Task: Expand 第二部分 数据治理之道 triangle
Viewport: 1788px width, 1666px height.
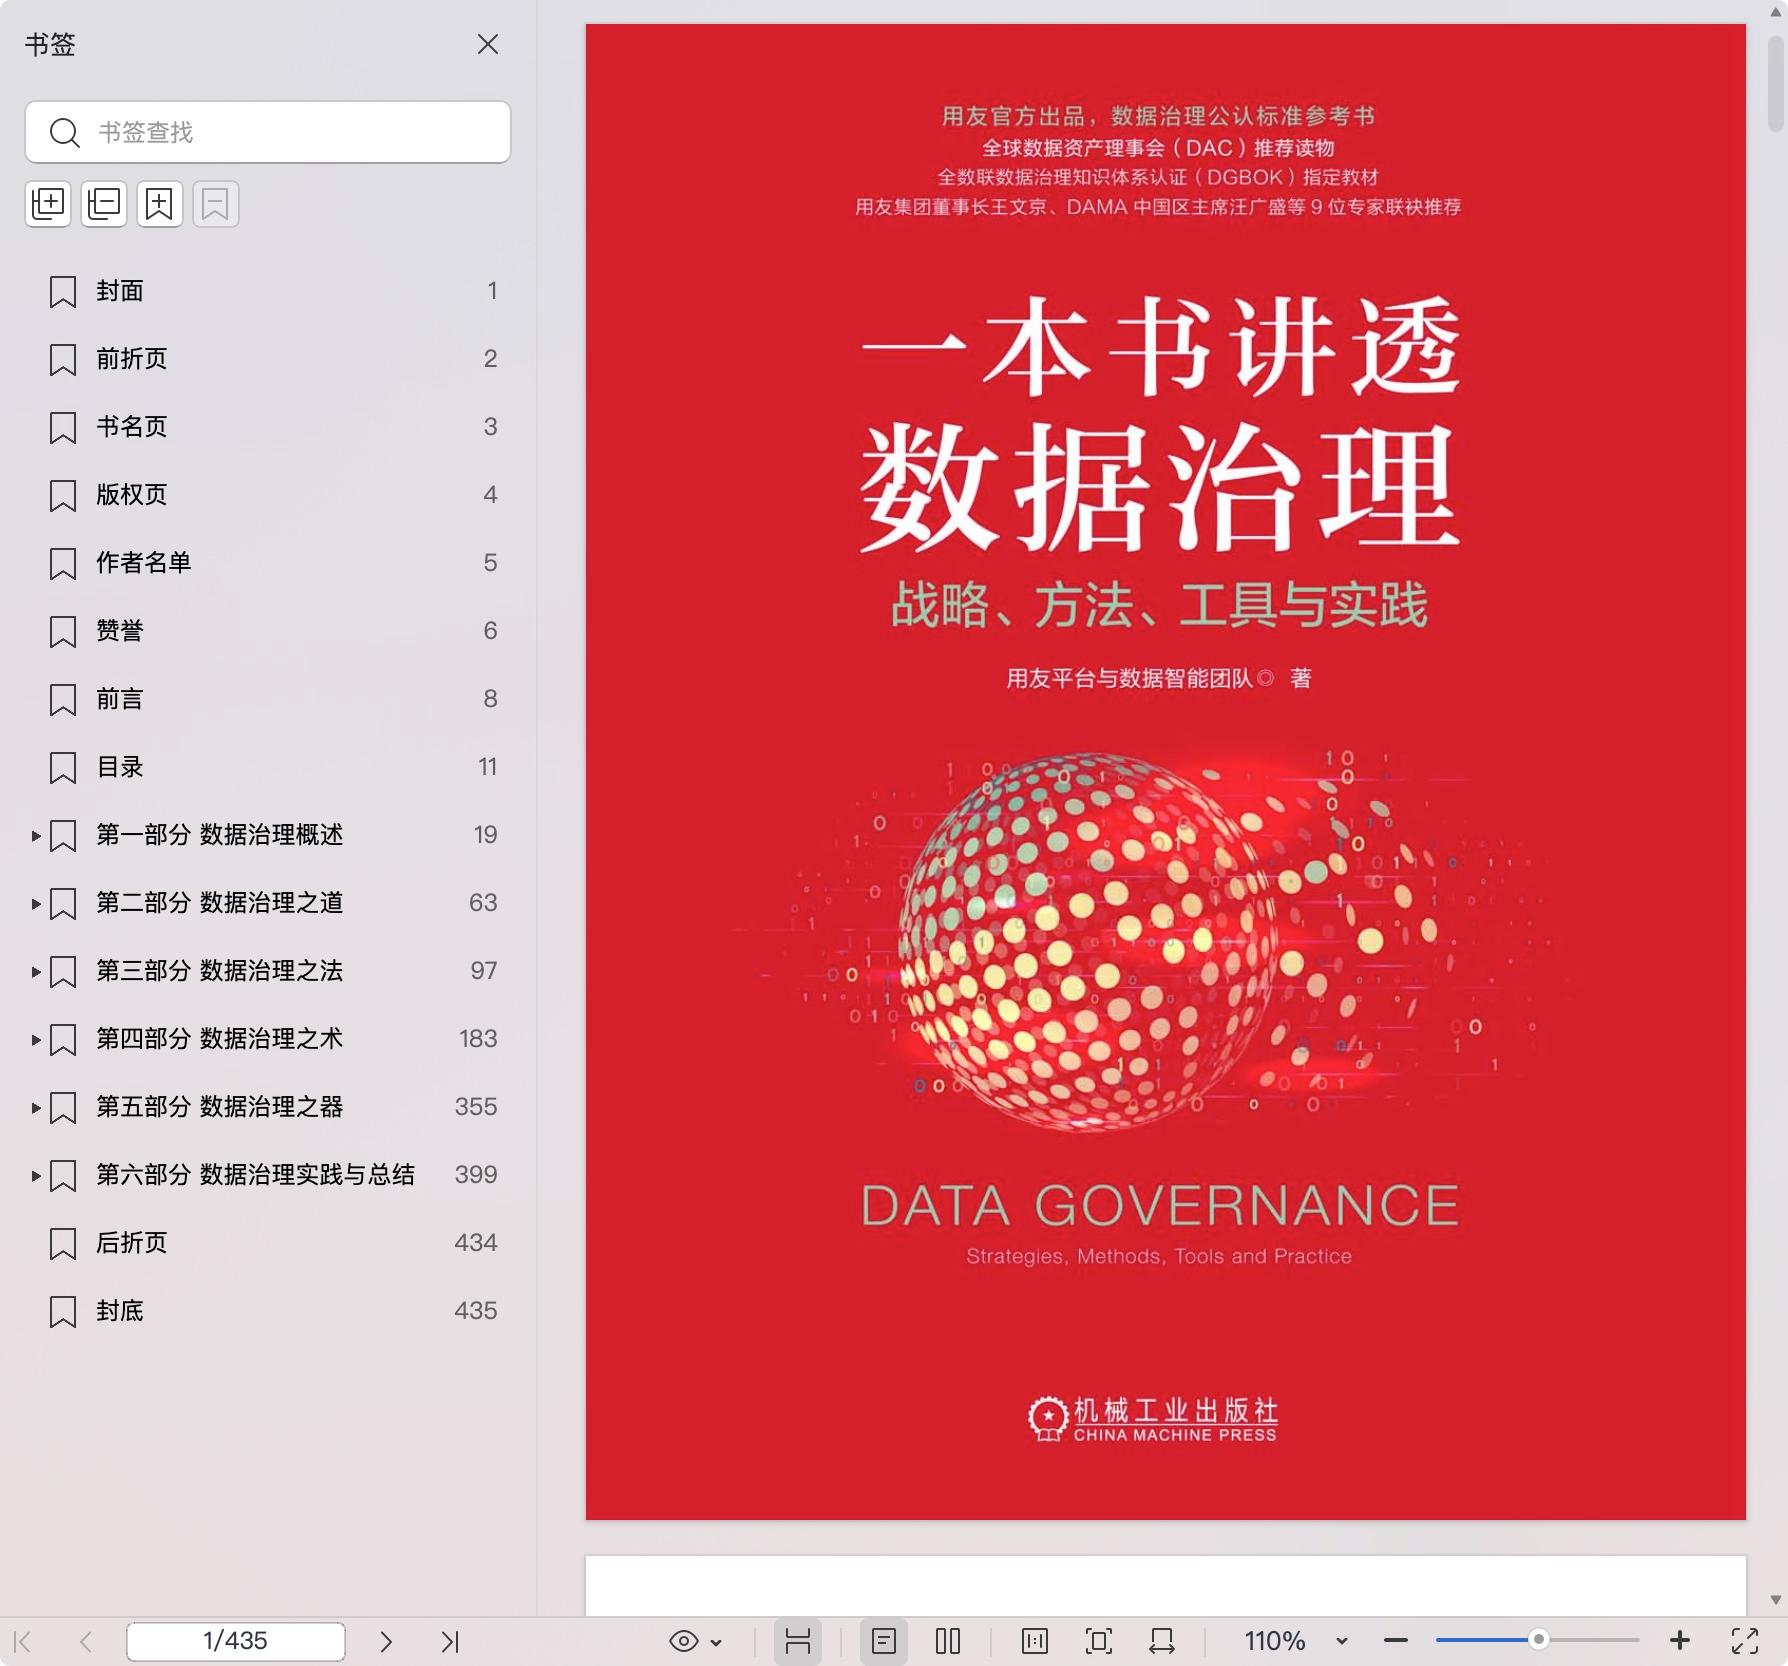Action: pos(35,904)
